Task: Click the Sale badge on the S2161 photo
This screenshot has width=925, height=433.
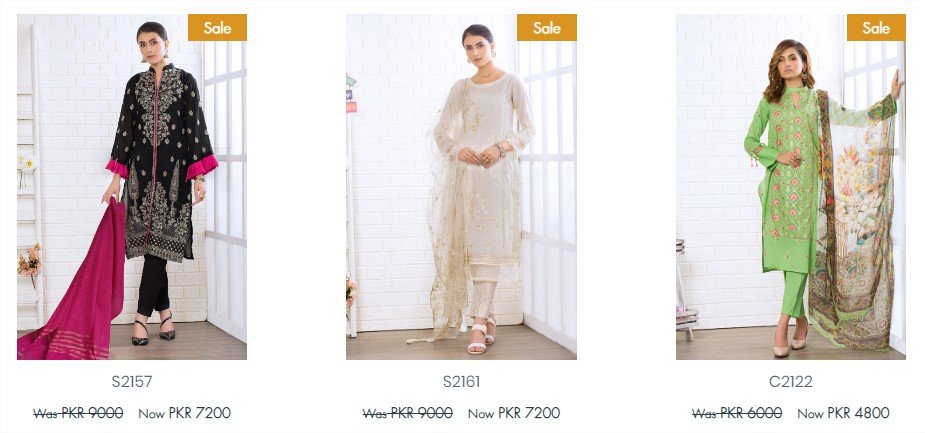Action: pyautogui.click(x=547, y=28)
